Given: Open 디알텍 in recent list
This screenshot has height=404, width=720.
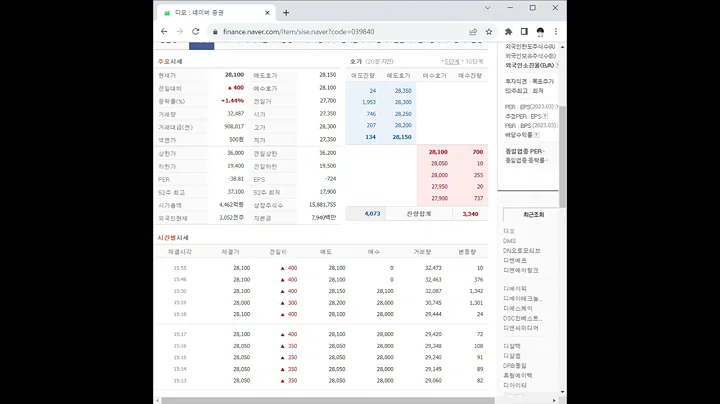Looking at the screenshot, I should (512, 346).
